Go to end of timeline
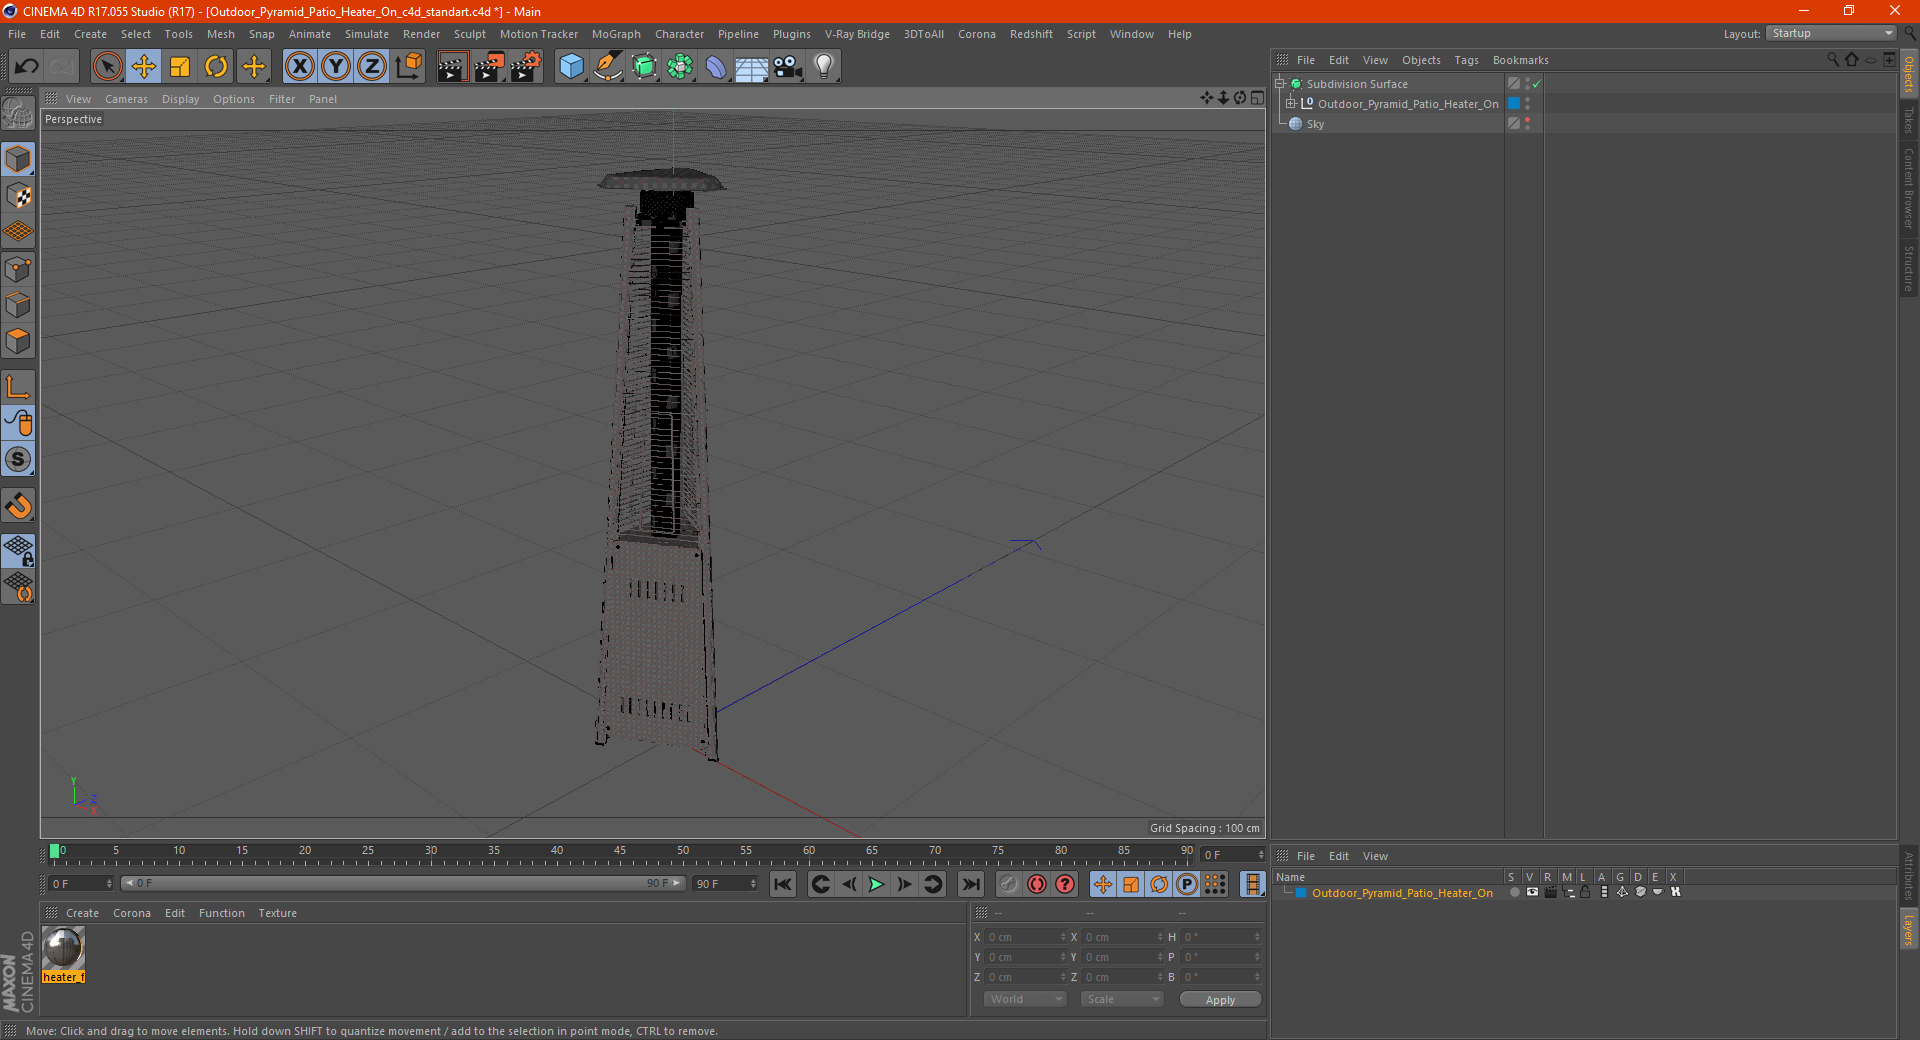1920x1040 pixels. coord(970,884)
